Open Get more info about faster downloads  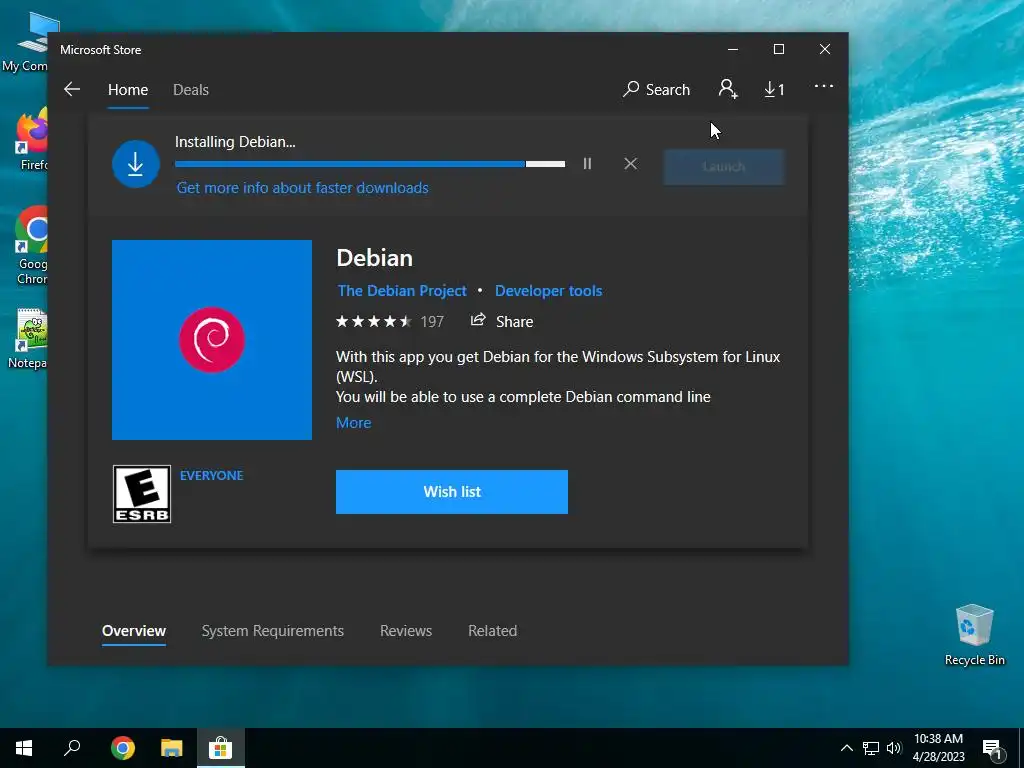[302, 188]
